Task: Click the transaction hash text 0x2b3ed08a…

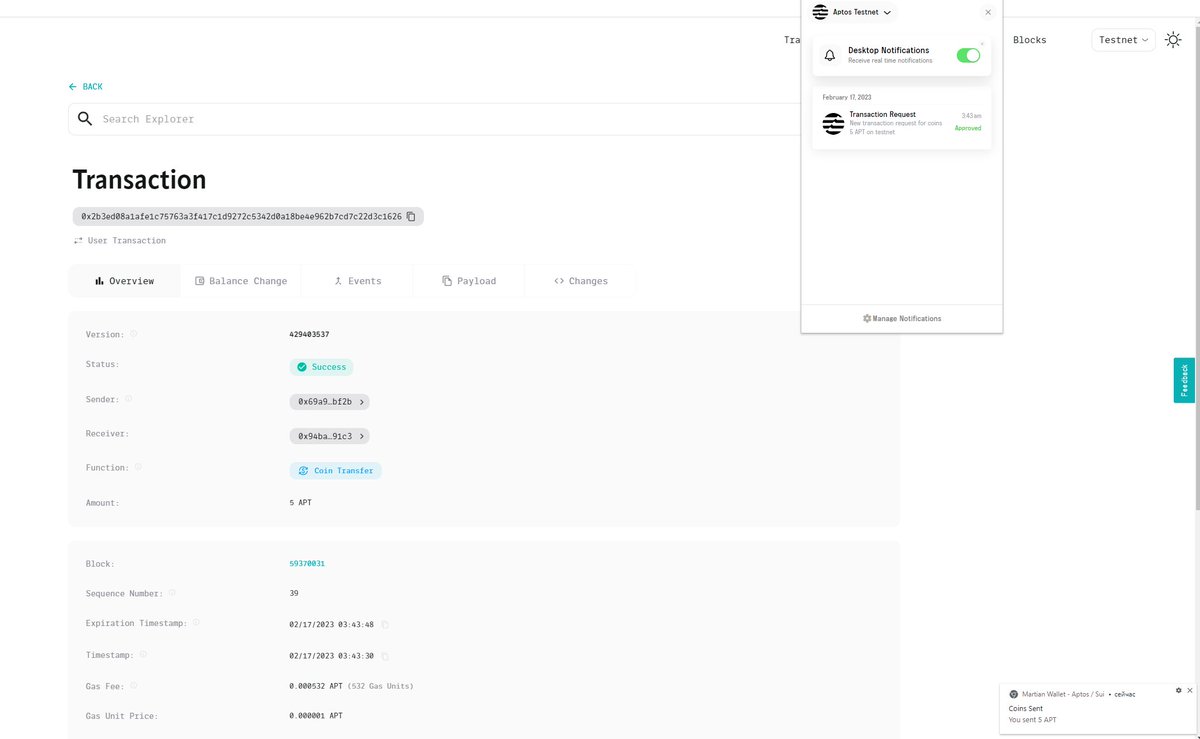Action: click(x=241, y=216)
